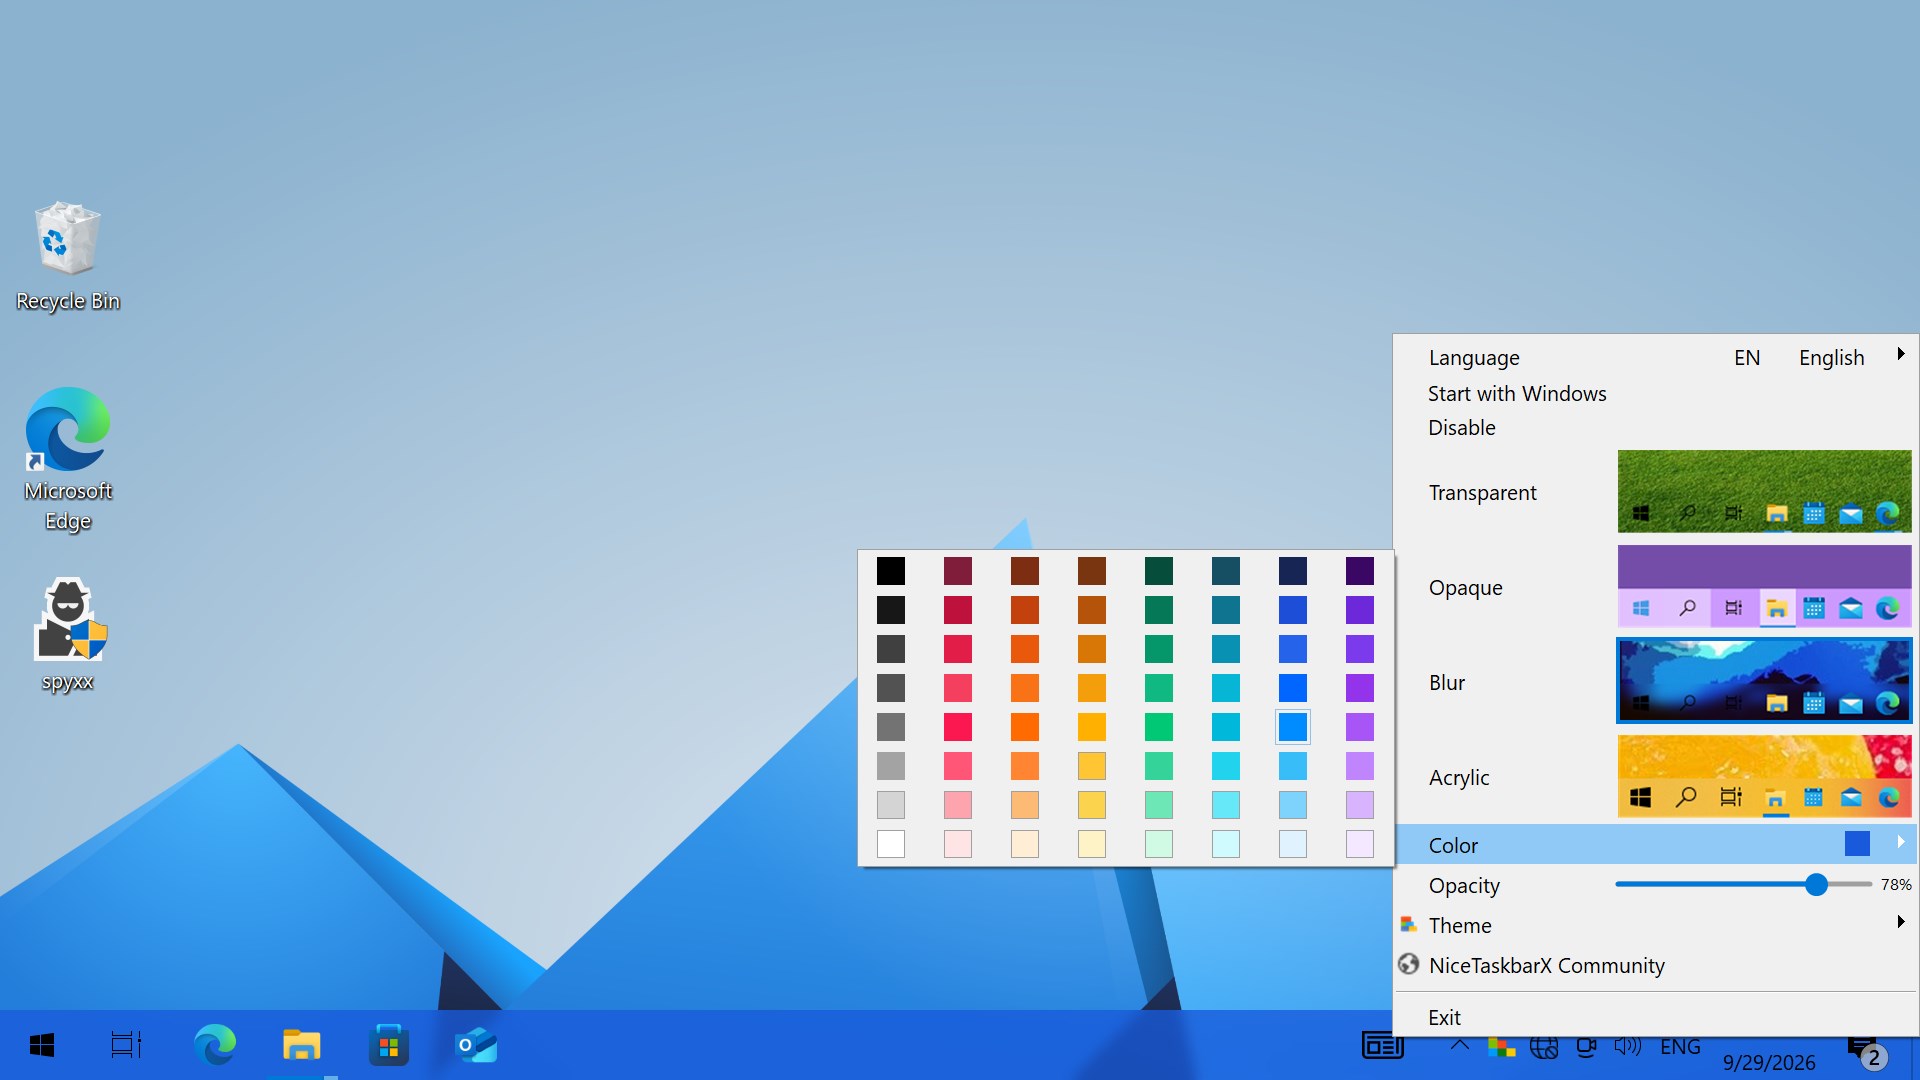This screenshot has width=1920, height=1080.
Task: Click the blue current color box in the Color row
Action: click(x=1857, y=844)
